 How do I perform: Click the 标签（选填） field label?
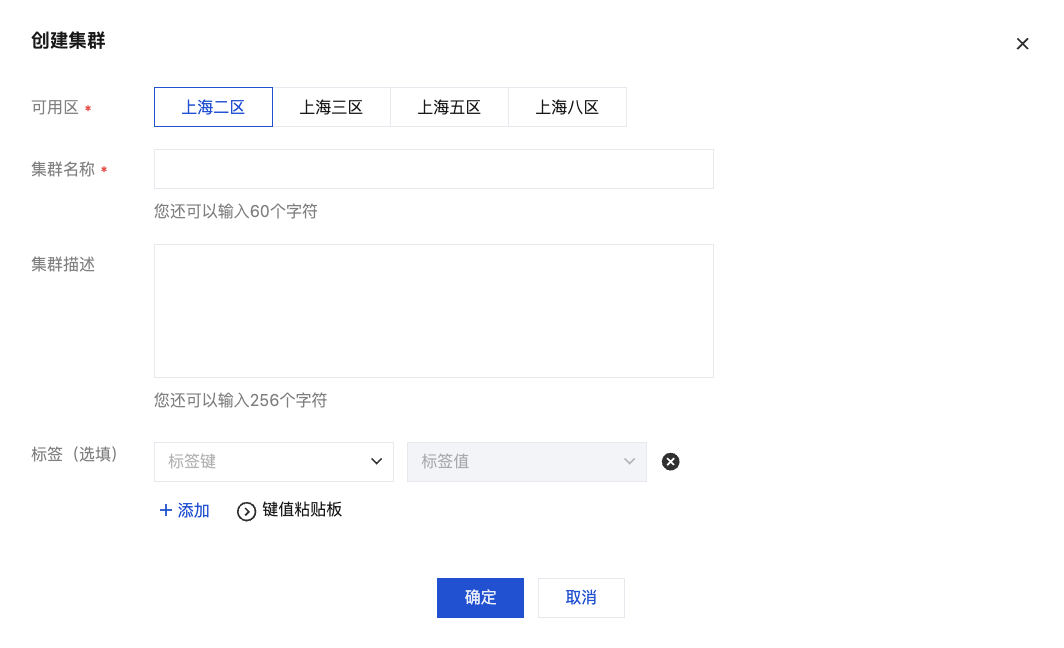(x=75, y=455)
